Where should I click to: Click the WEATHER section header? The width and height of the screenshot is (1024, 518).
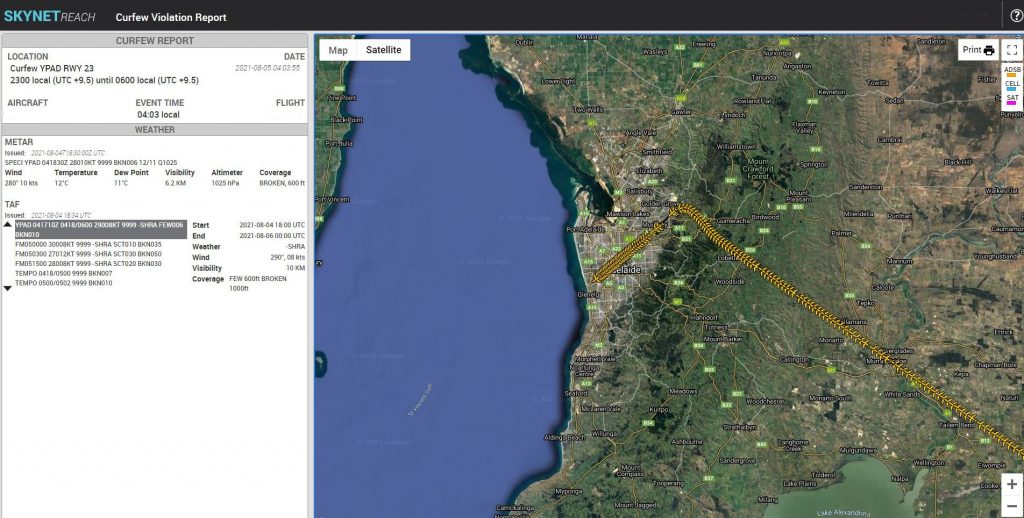click(155, 129)
